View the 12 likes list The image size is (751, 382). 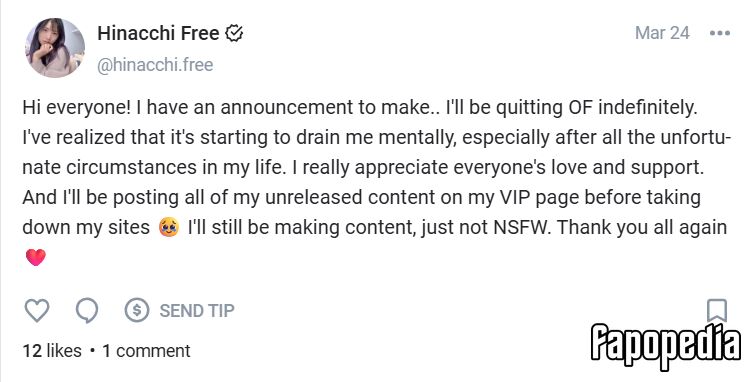(52, 351)
